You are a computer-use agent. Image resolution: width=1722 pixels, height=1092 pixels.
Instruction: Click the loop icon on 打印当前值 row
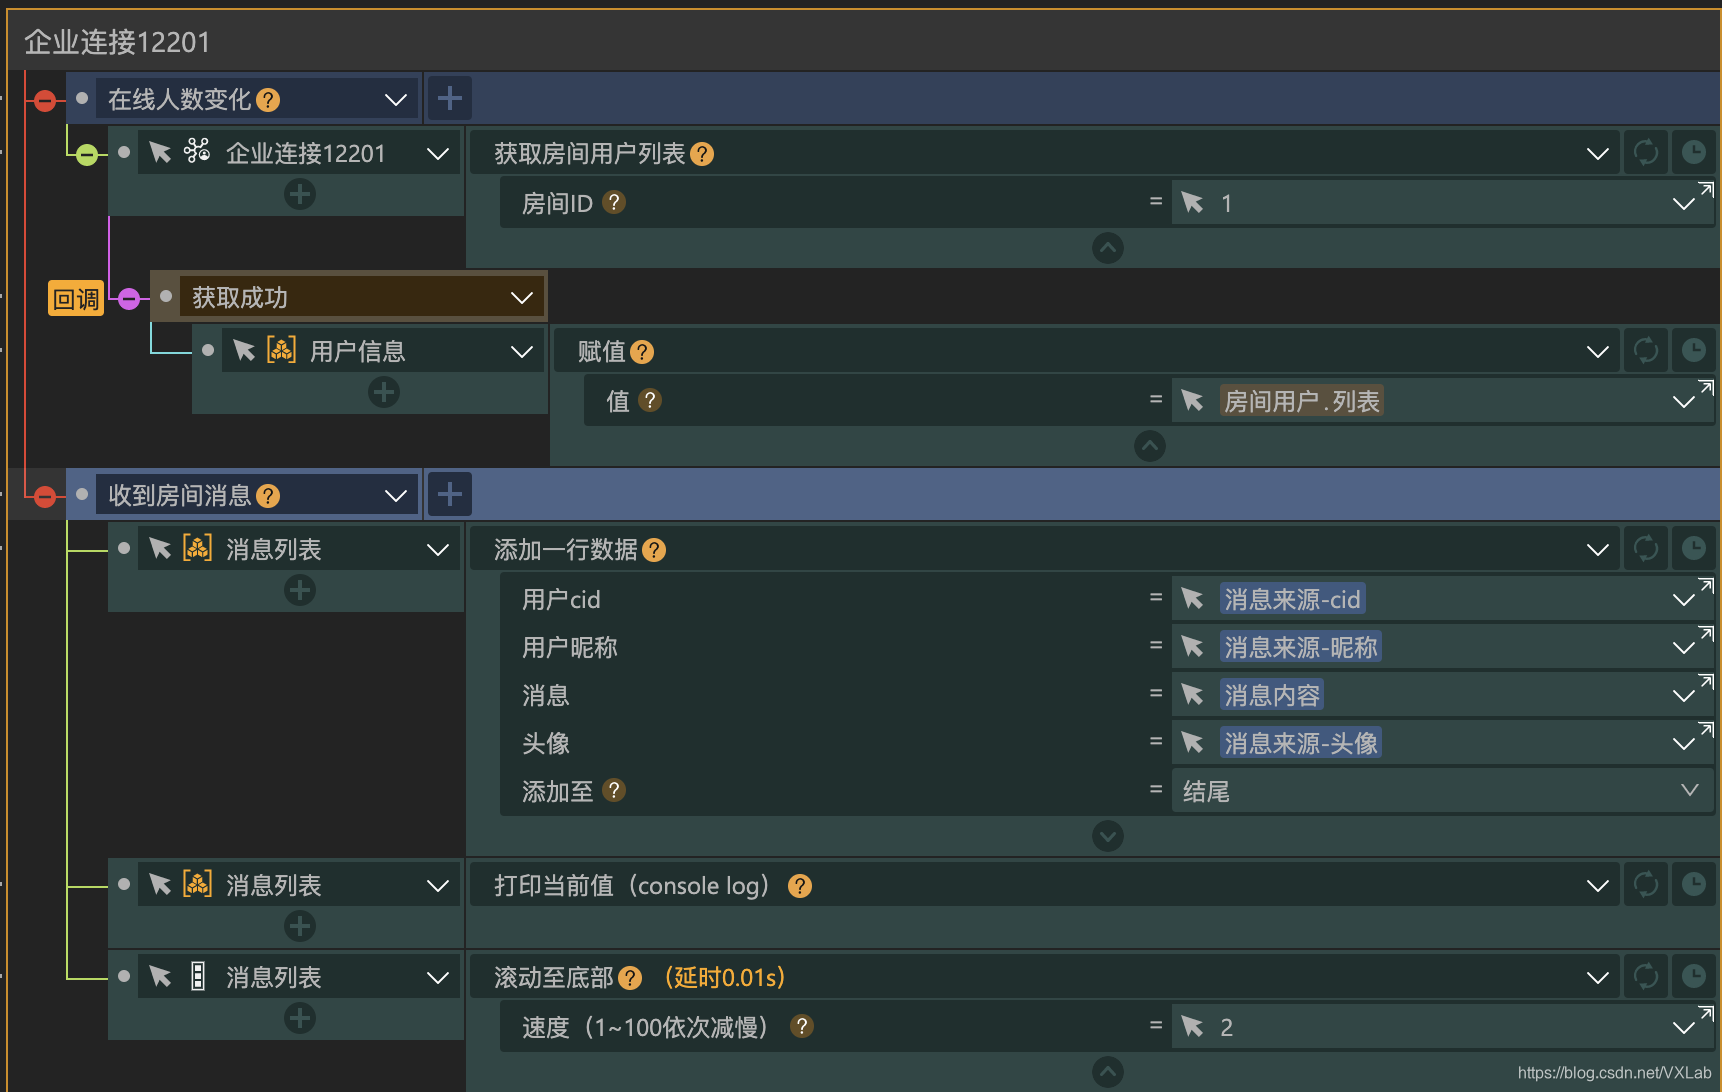(1646, 884)
